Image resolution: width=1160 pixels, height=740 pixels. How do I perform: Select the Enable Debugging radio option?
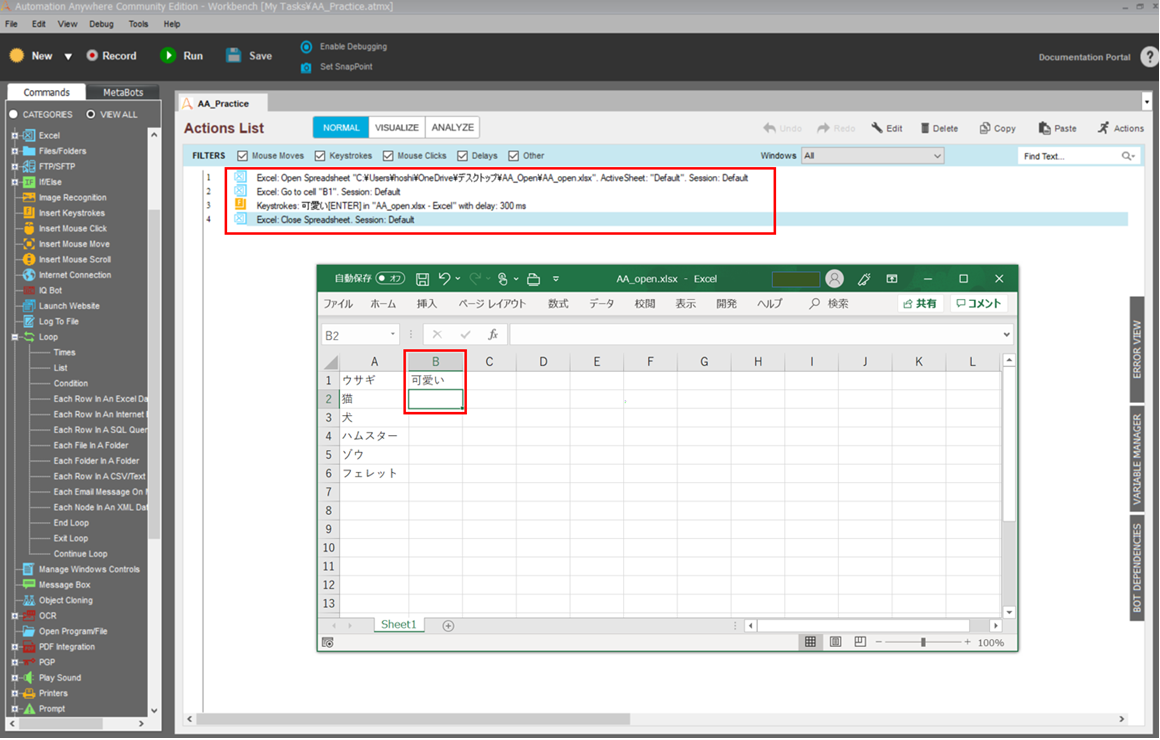306,47
